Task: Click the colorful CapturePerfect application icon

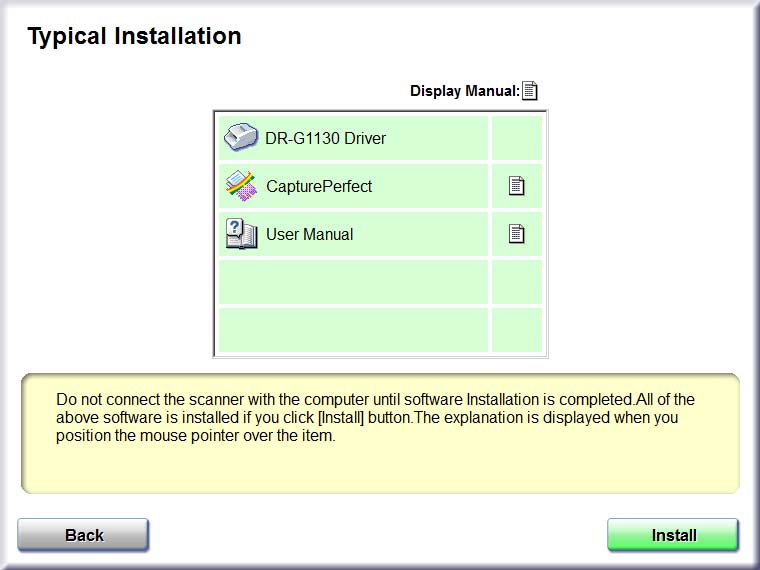Action: [x=241, y=186]
